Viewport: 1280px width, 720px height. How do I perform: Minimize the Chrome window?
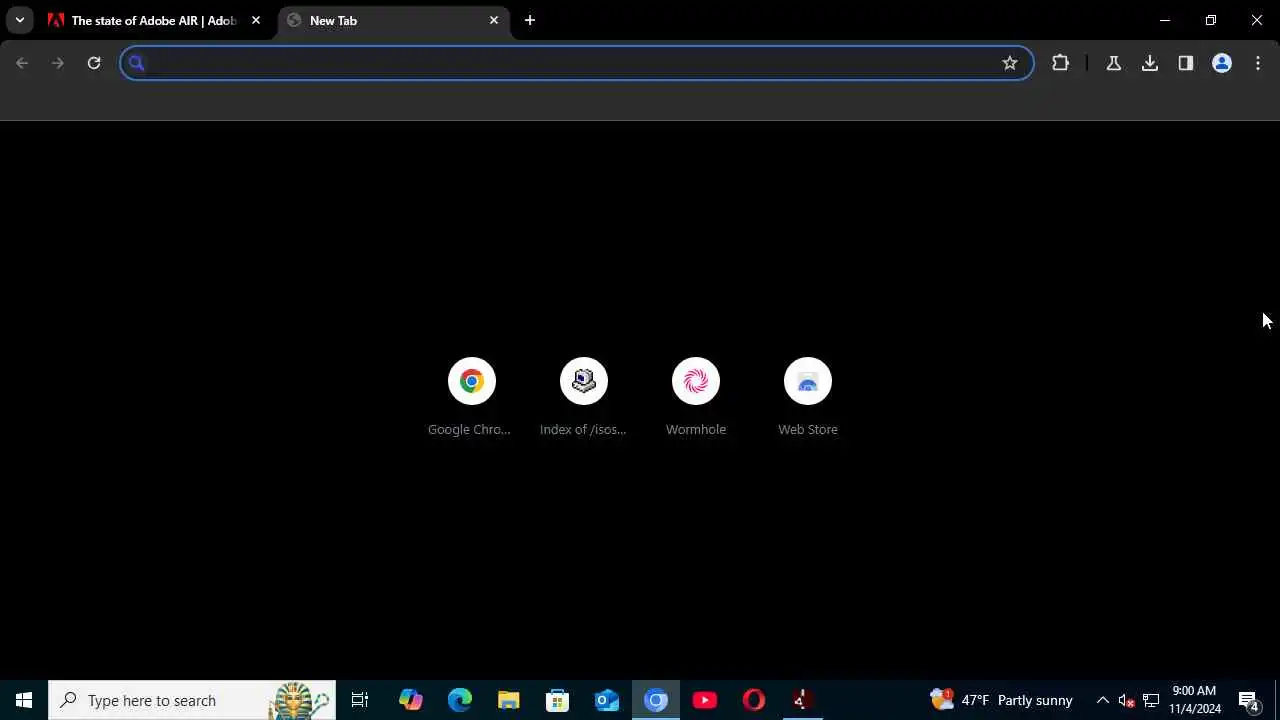[x=1165, y=20]
